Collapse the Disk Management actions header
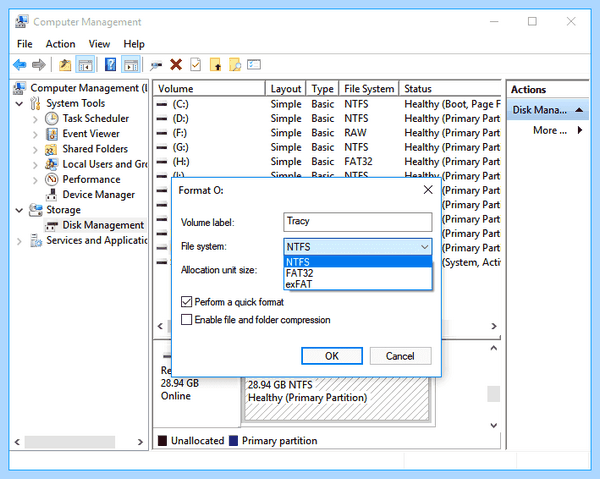The image size is (600, 479). click(579, 110)
